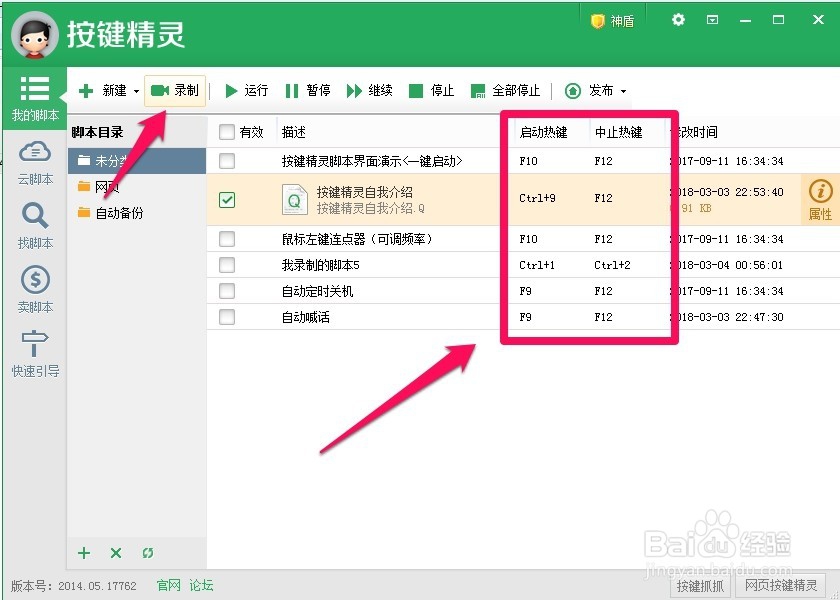
Task: Open the 官网 link
Action: (169, 585)
